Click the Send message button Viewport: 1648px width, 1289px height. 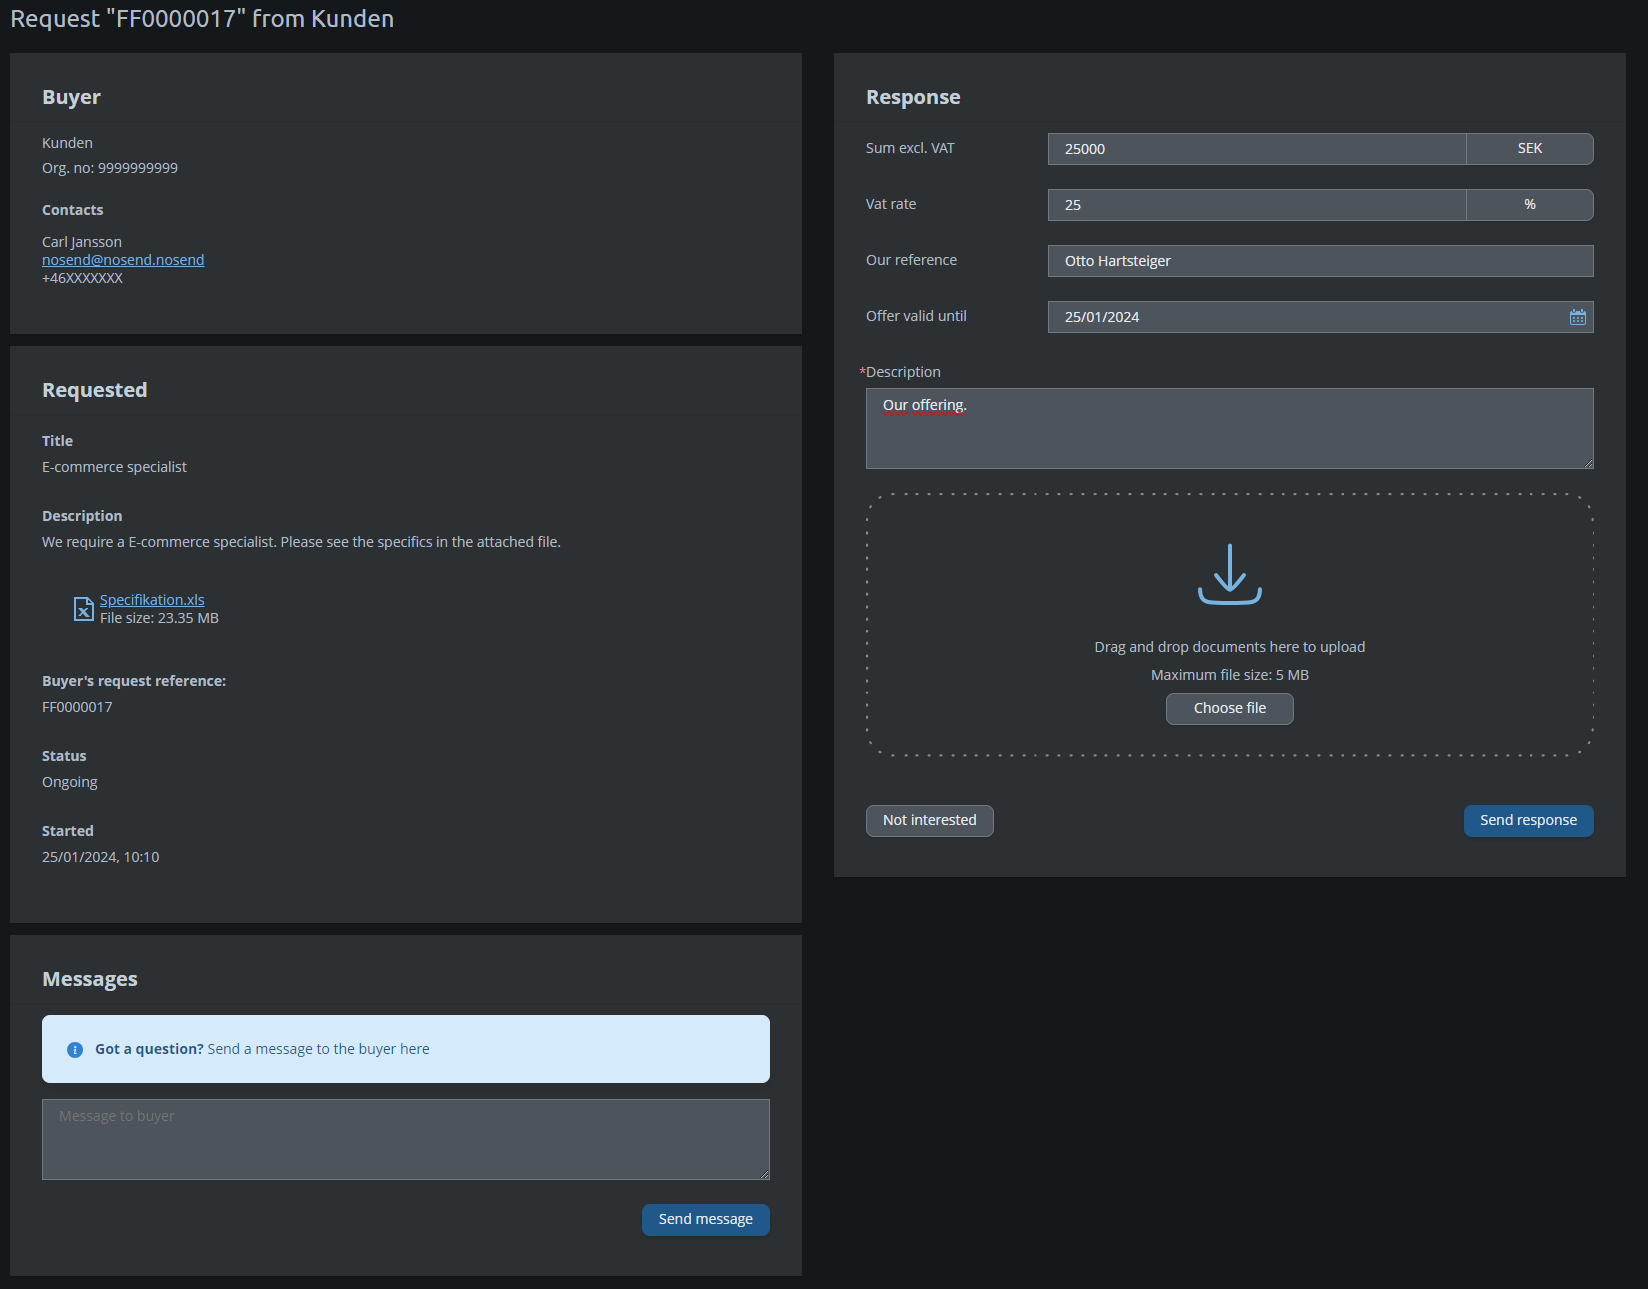point(705,1219)
